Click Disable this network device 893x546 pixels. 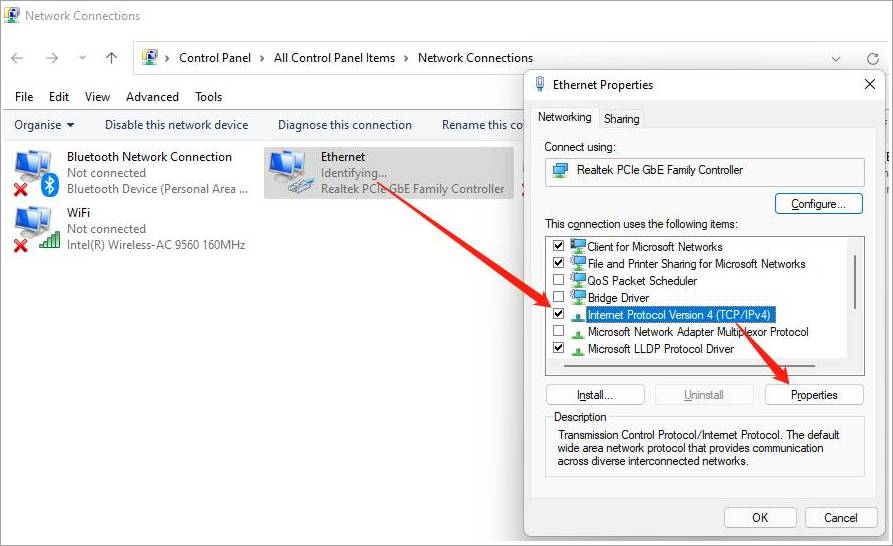pyautogui.click(x=177, y=125)
